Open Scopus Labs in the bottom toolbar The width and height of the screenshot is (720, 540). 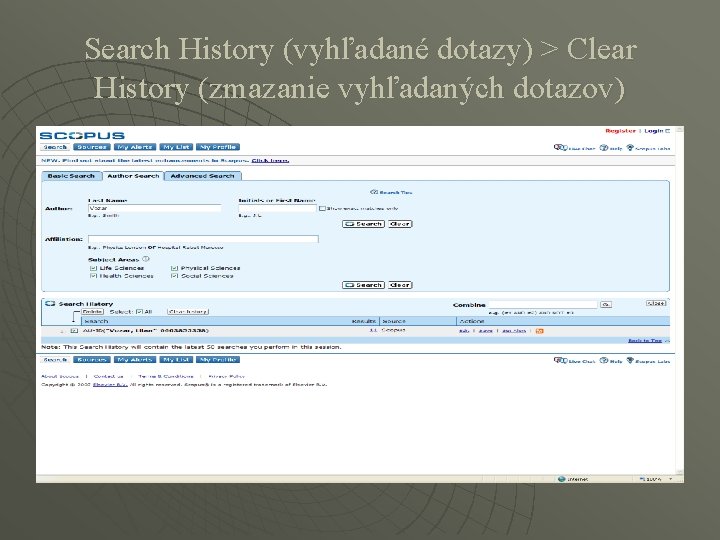[648, 361]
